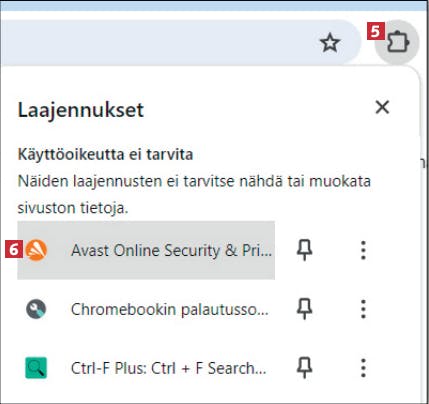Open Ctrl-F Plus: Ctrl + F Search extension
Viewport: 429px width, 404px height.
146,368
